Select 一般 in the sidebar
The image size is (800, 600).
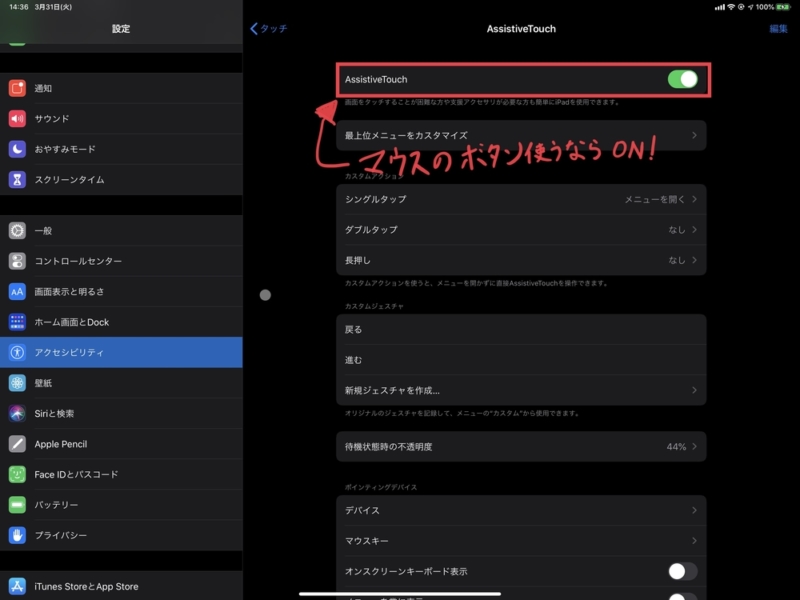121,231
